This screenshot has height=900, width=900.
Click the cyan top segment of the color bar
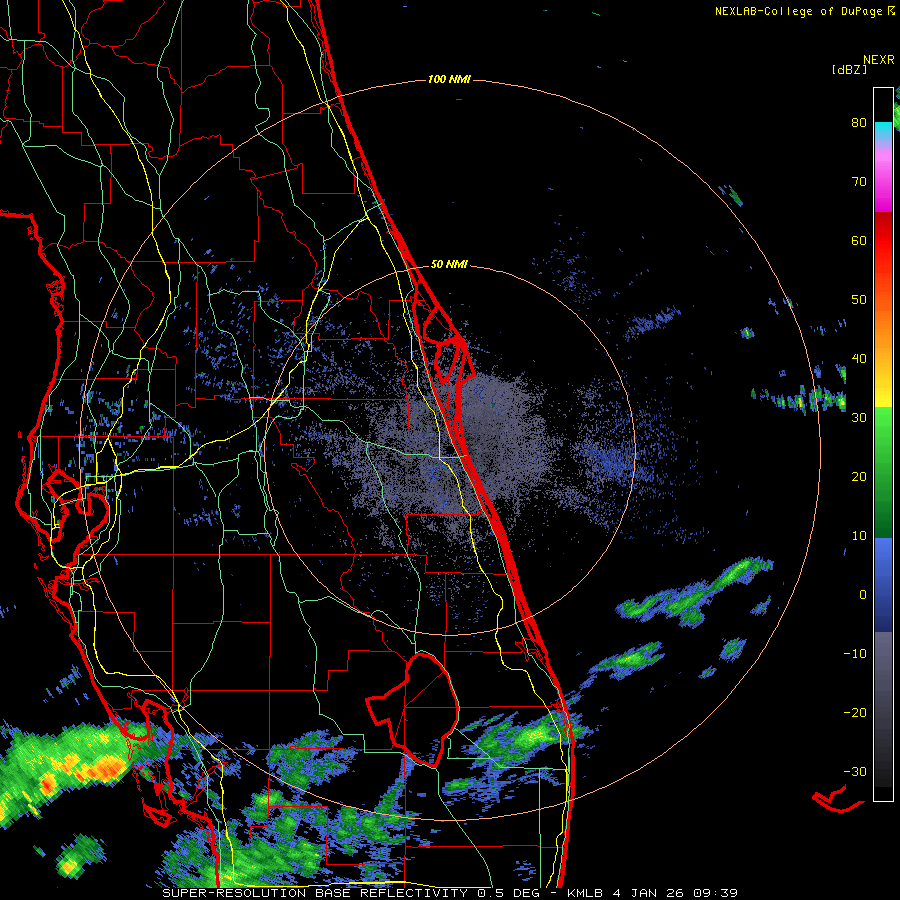pos(883,132)
